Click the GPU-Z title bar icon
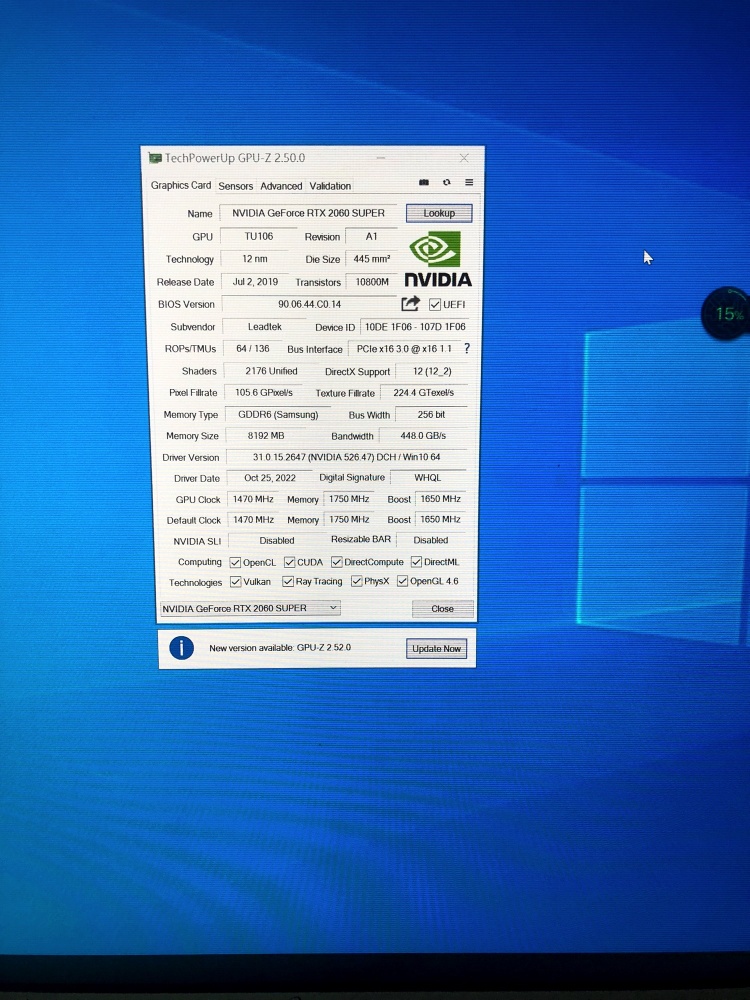The image size is (750, 1000). click(x=155, y=158)
